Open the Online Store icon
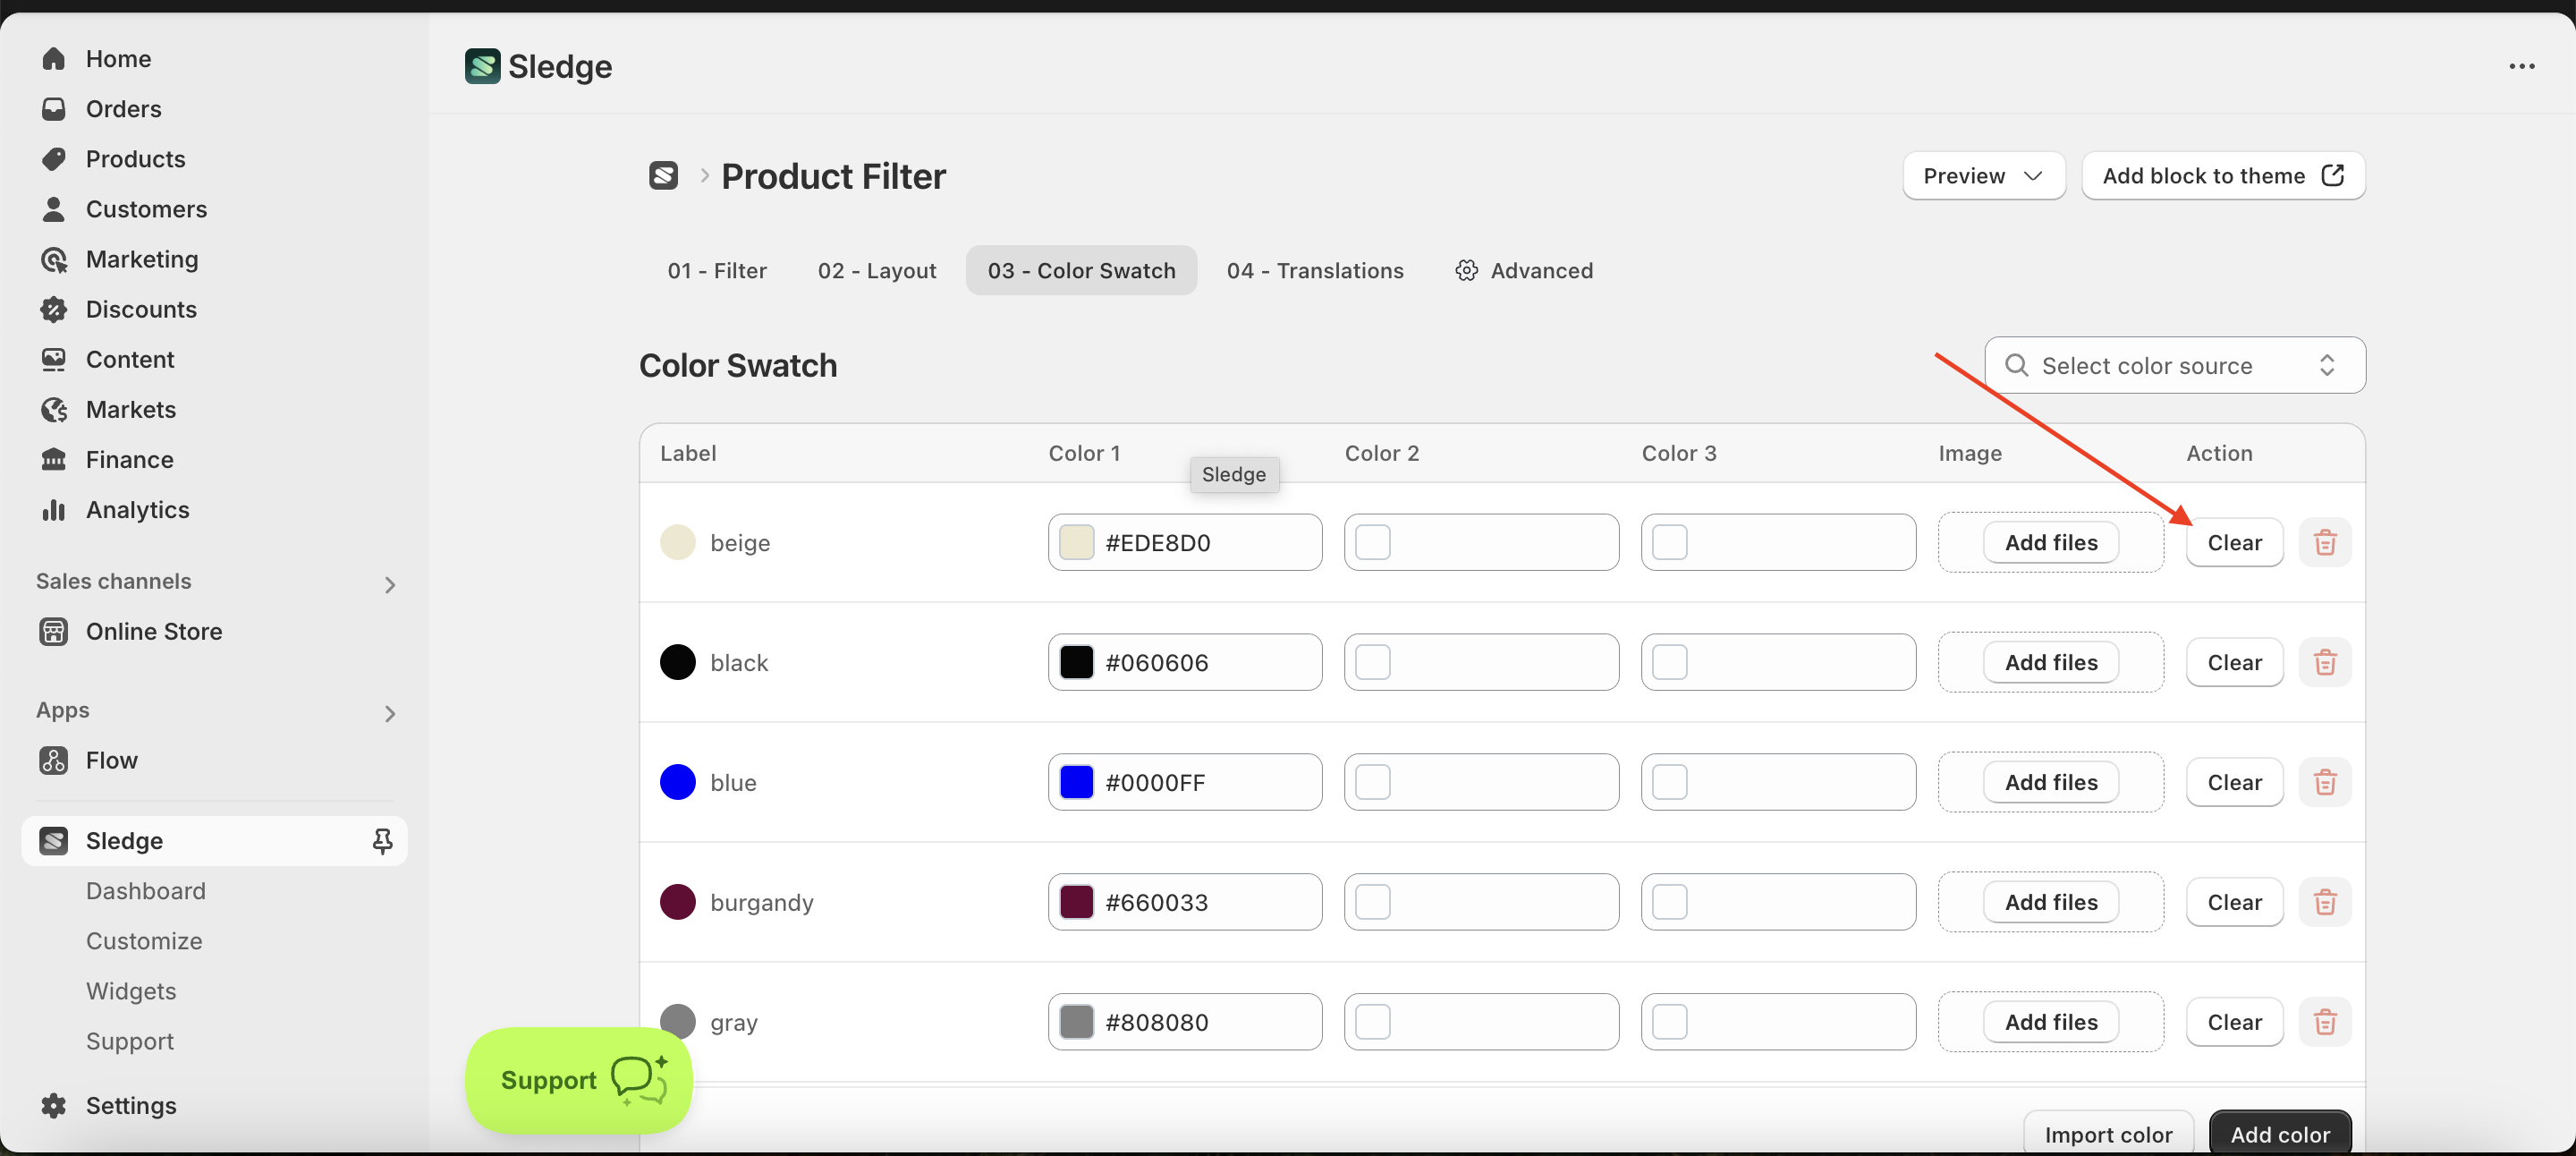 (x=53, y=631)
